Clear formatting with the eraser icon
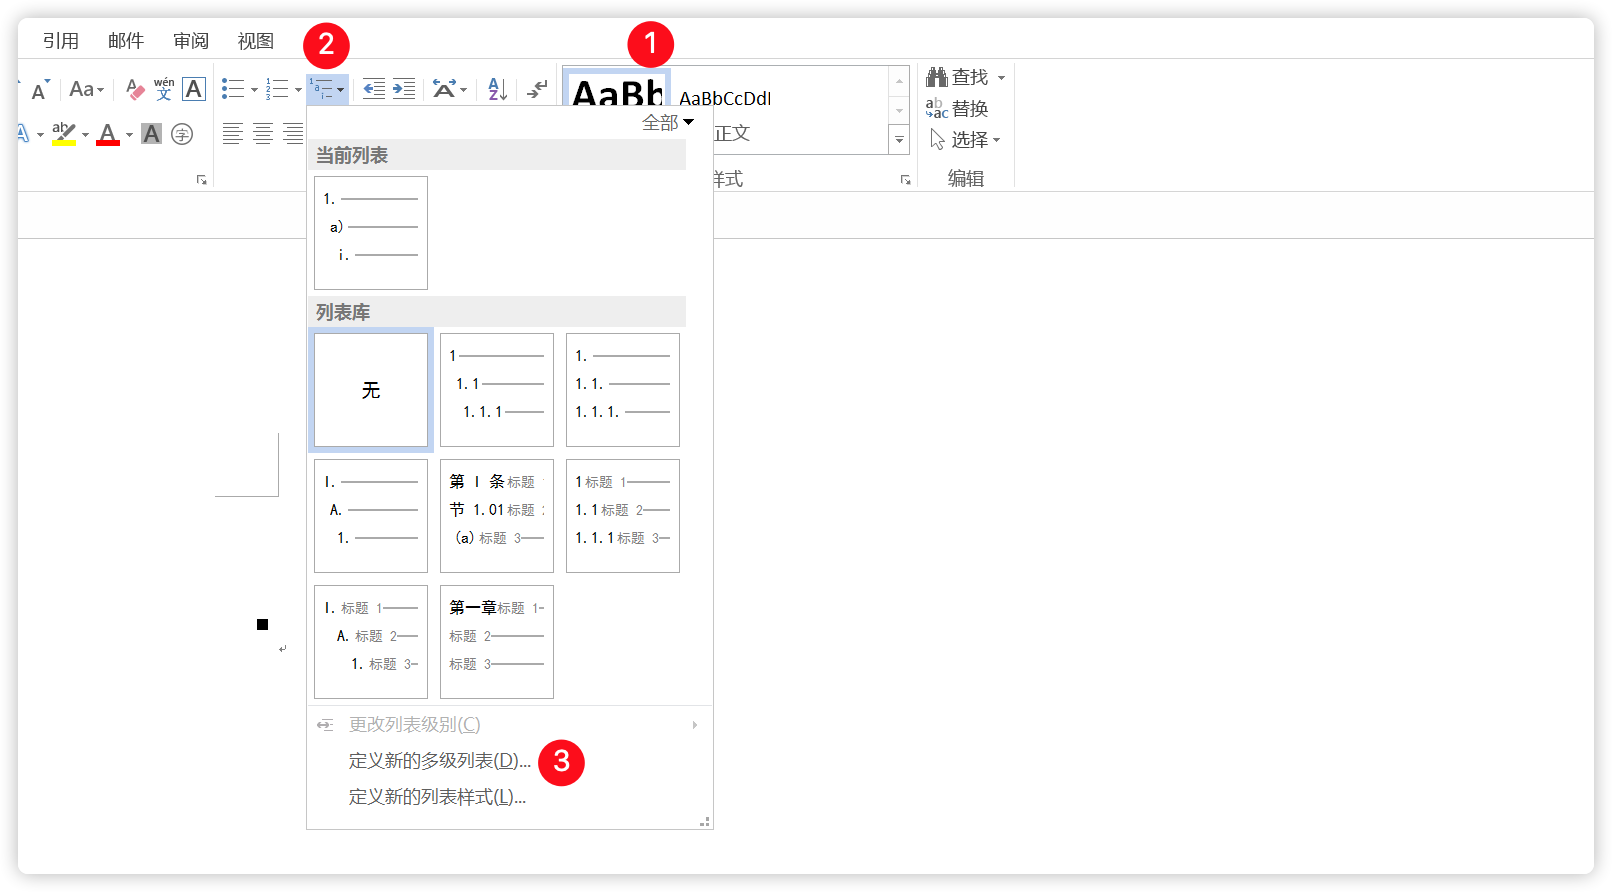 (135, 89)
